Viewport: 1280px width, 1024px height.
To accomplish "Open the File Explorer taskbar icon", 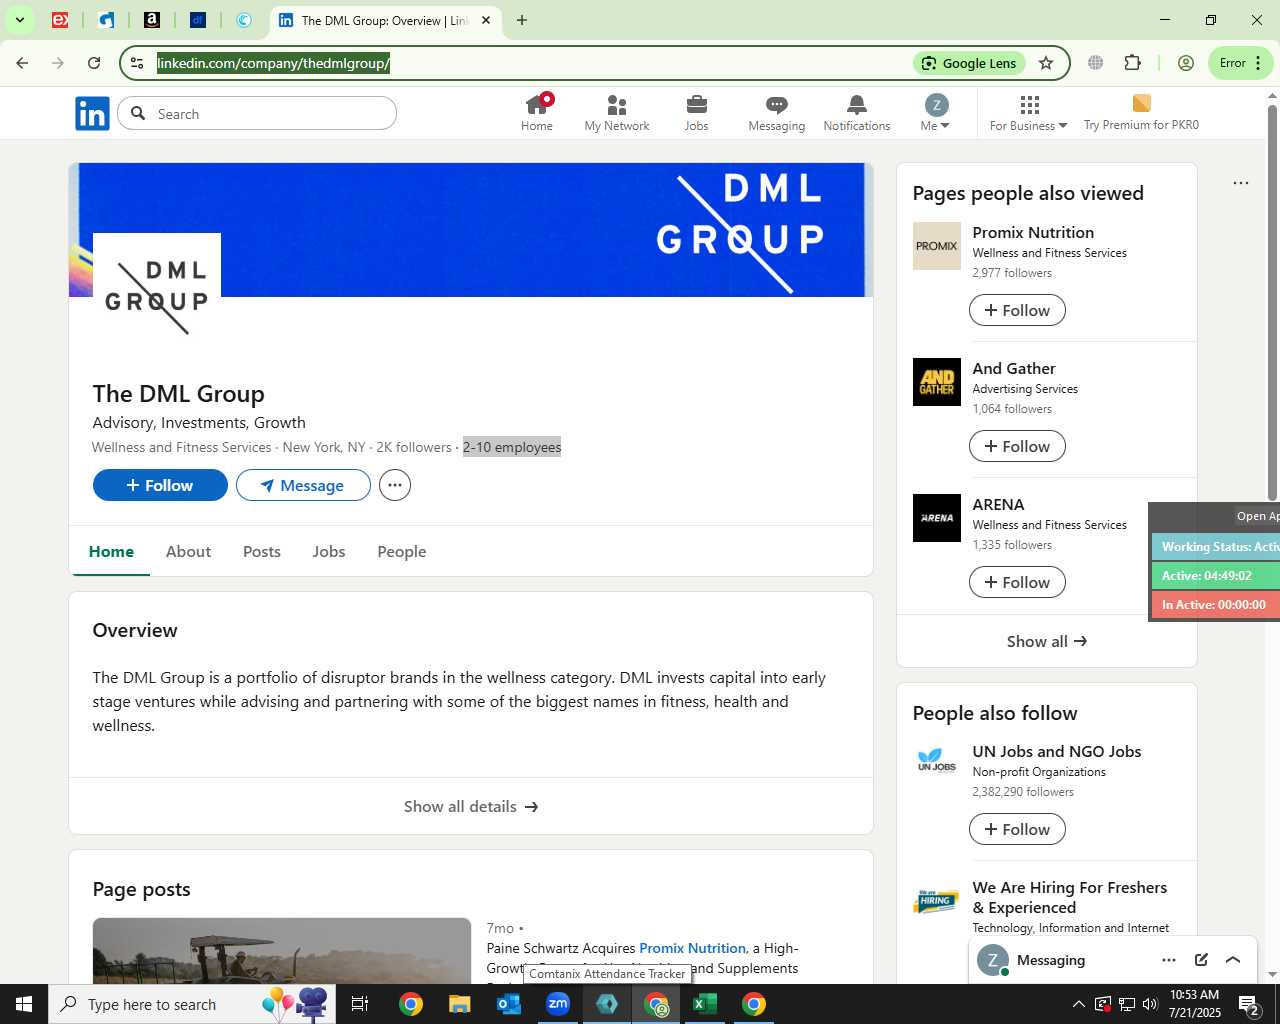I will click(x=459, y=1004).
